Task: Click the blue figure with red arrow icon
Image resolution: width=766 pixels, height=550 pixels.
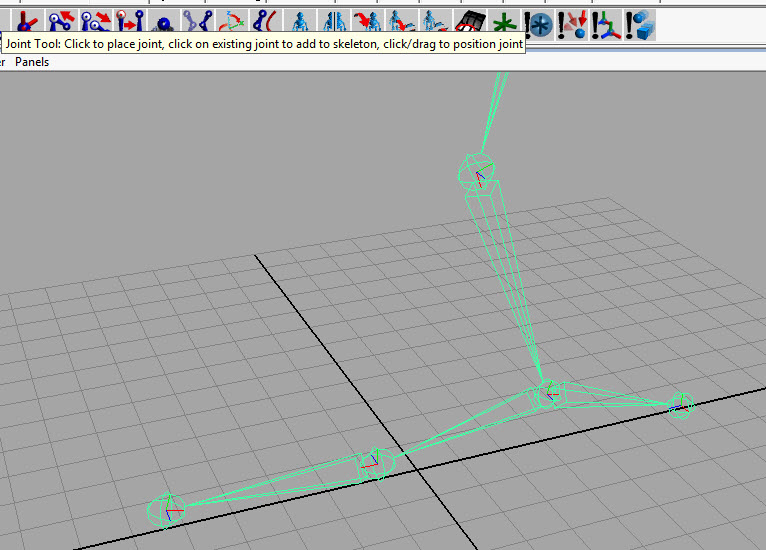Action: 368,22
